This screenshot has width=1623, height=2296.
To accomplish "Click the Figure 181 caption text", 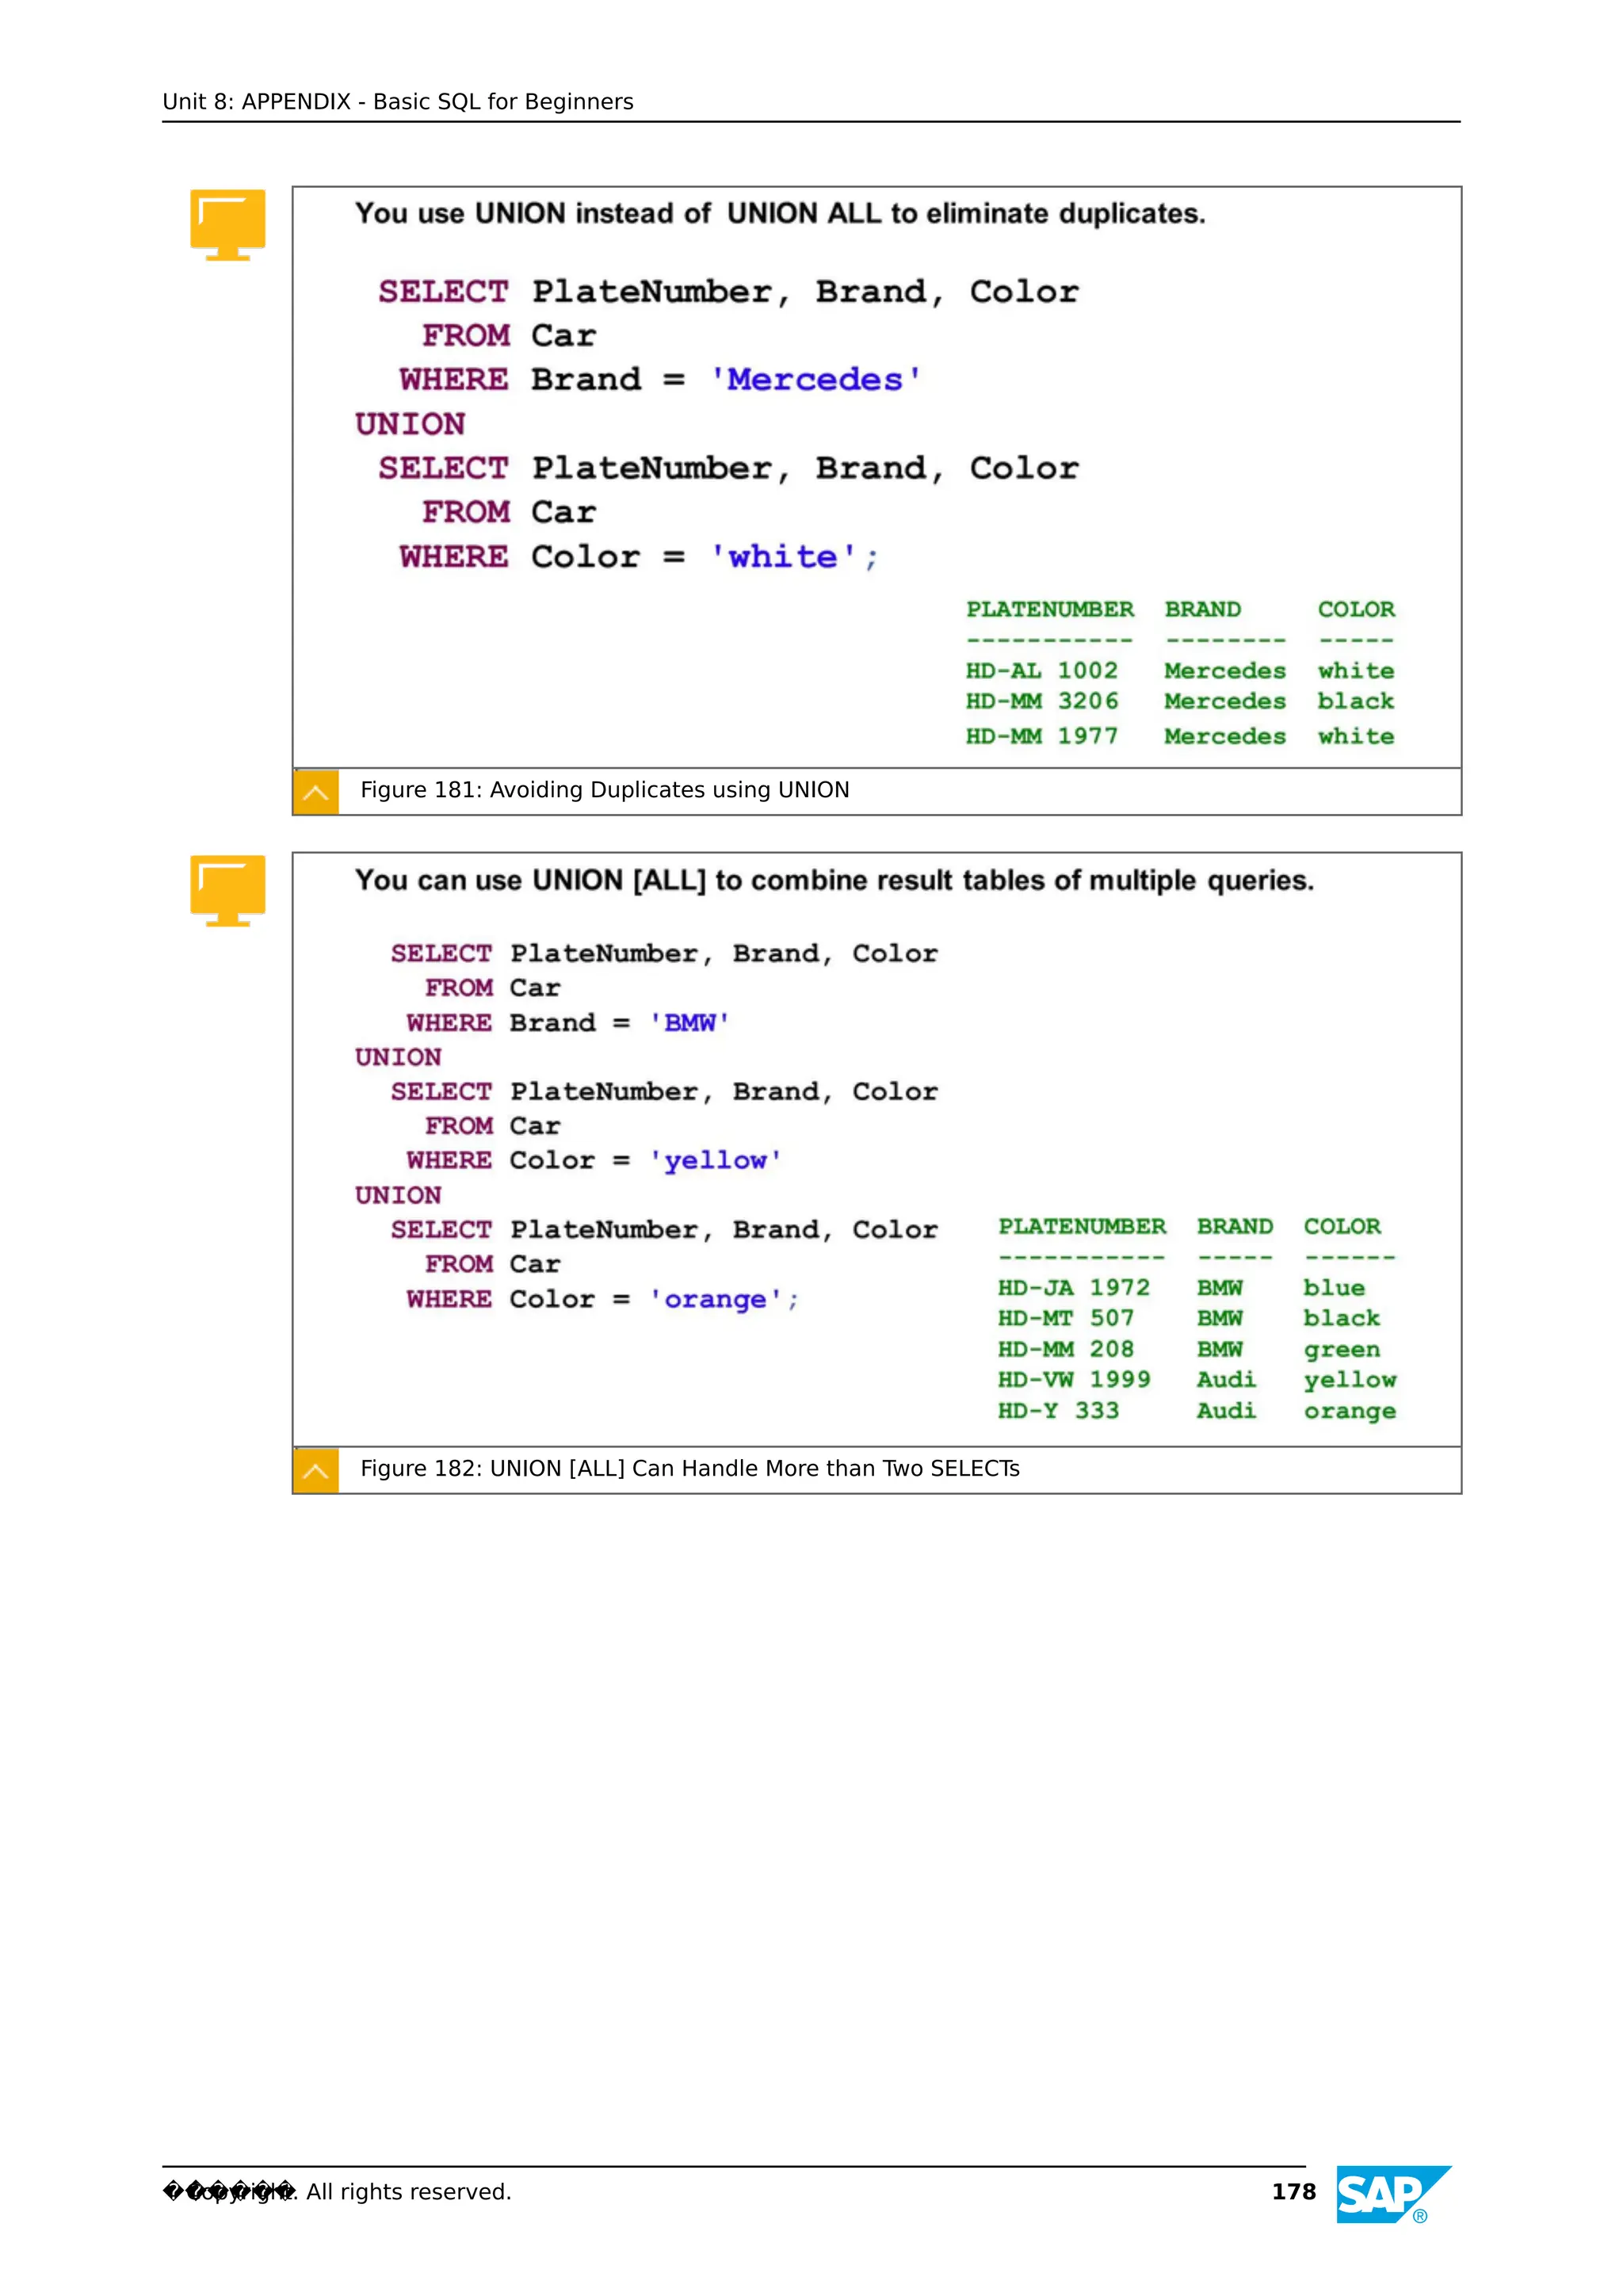I will pyautogui.click(x=604, y=790).
